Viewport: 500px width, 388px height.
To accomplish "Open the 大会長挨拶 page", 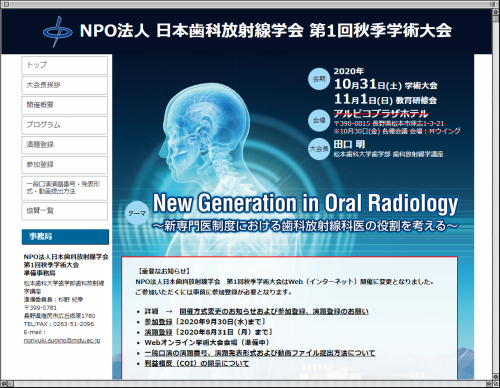I will pos(65,85).
